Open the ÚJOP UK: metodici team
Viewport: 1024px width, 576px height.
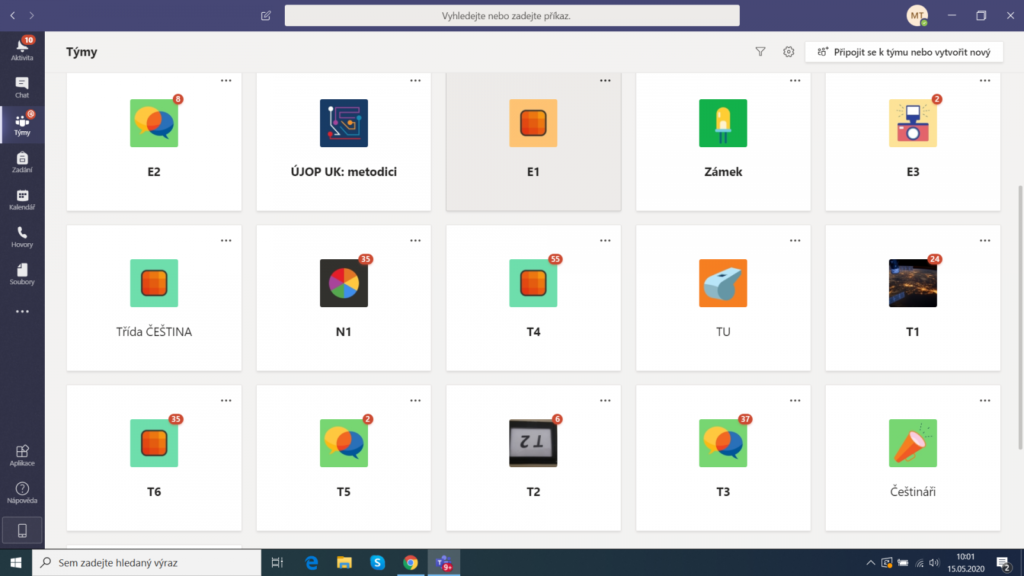(x=344, y=142)
